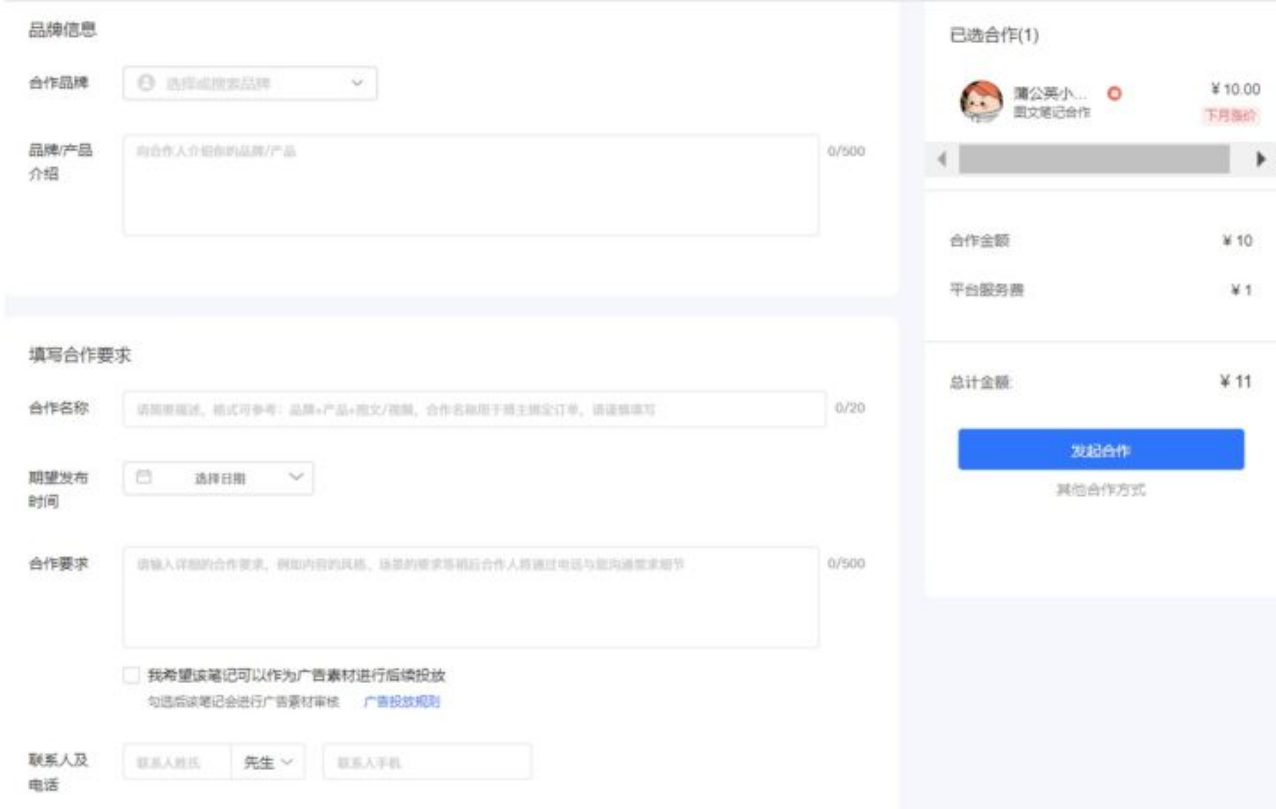Click the 联系人姓氏 input field

[177, 762]
